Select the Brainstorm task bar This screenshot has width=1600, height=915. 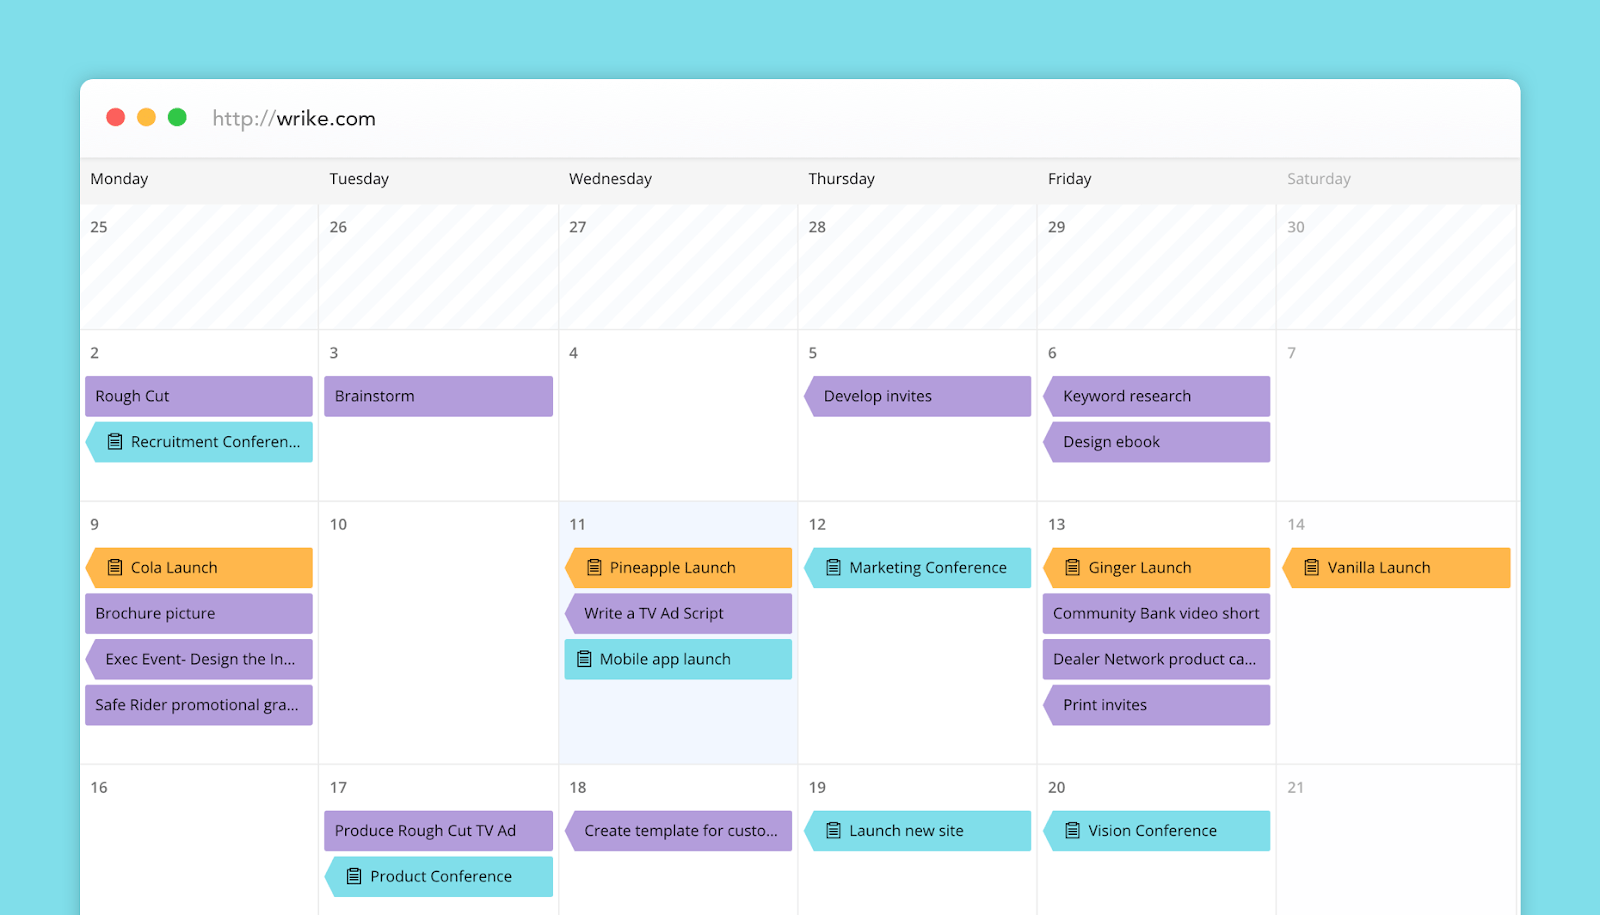pyautogui.click(x=437, y=396)
